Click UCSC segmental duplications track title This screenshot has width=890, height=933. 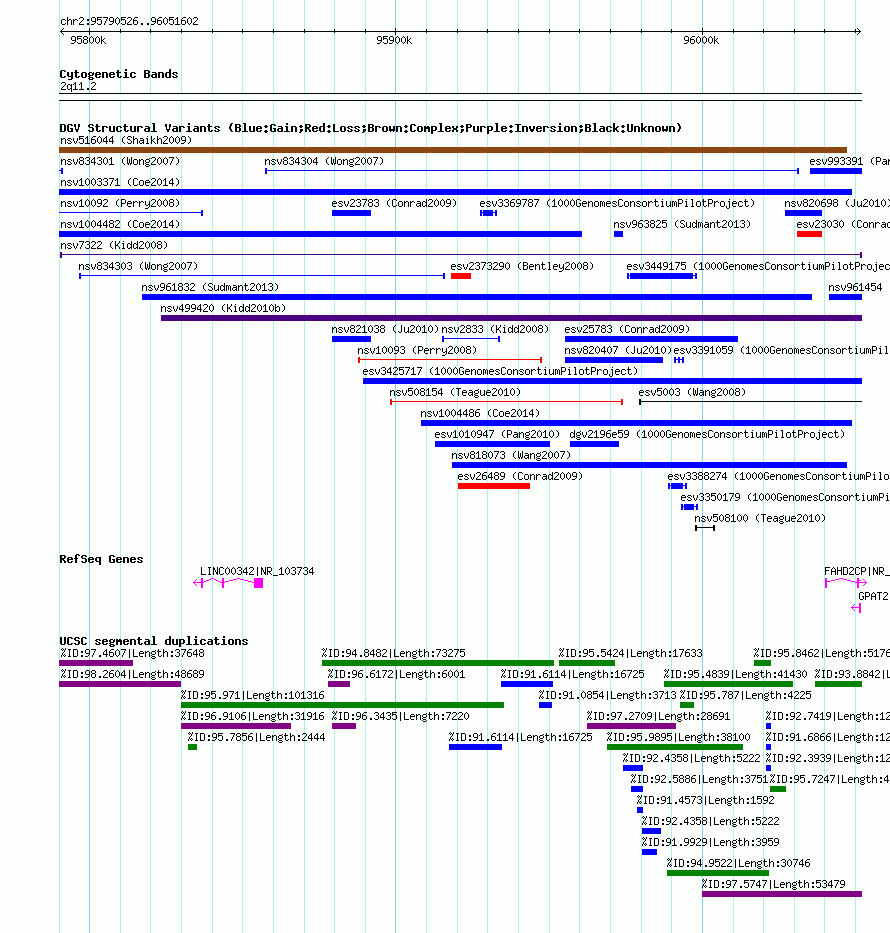coord(153,641)
